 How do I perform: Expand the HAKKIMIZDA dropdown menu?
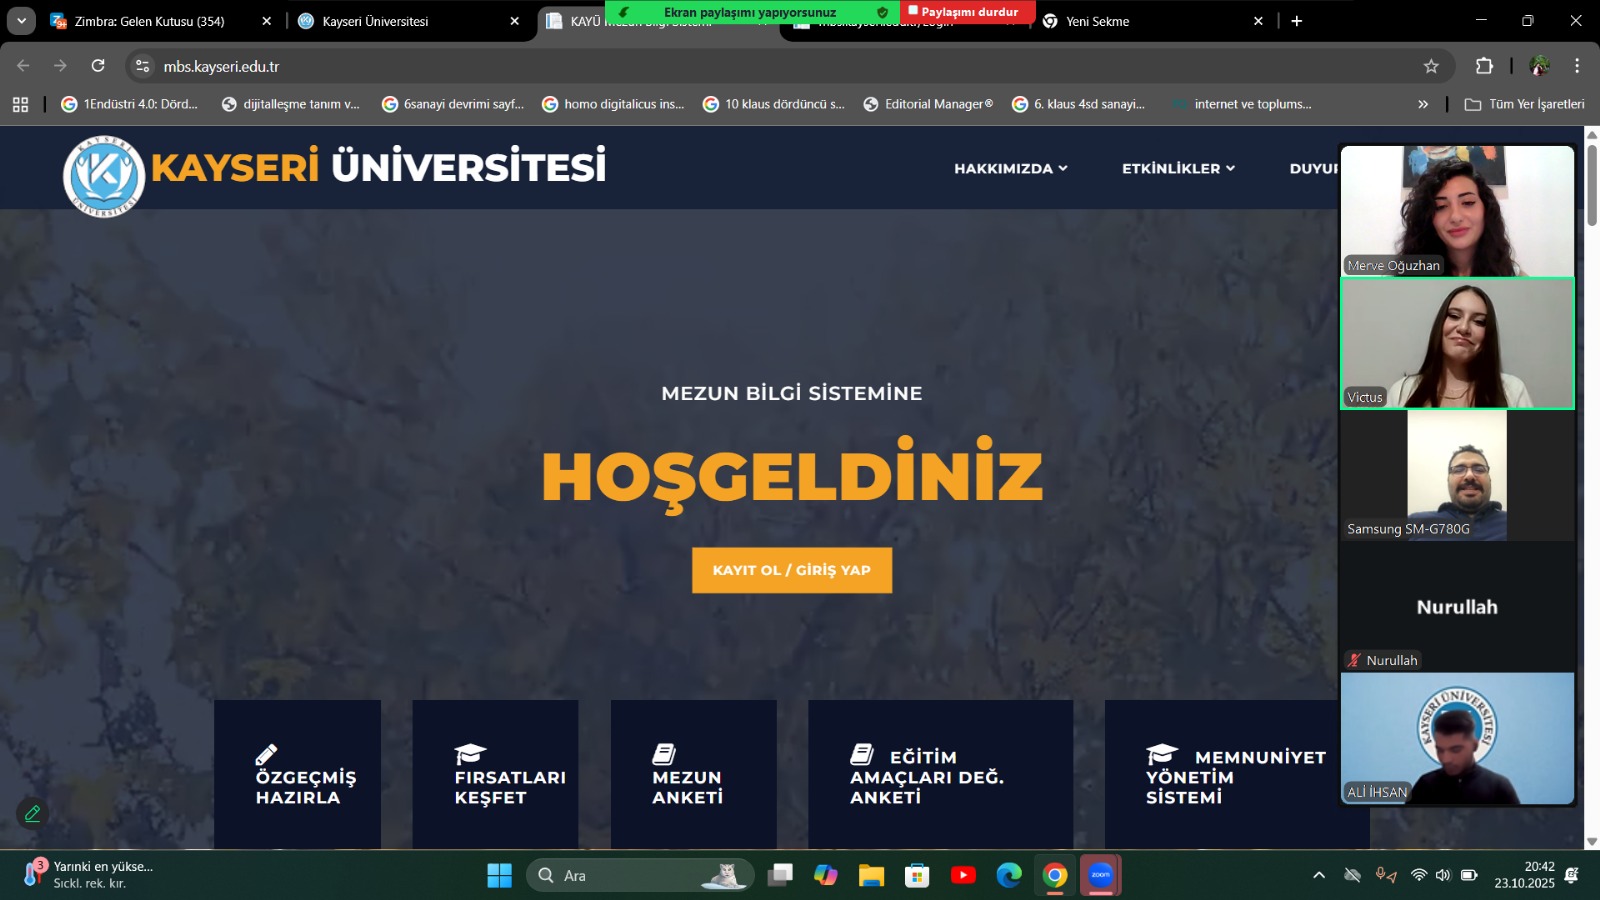[x=1010, y=168]
